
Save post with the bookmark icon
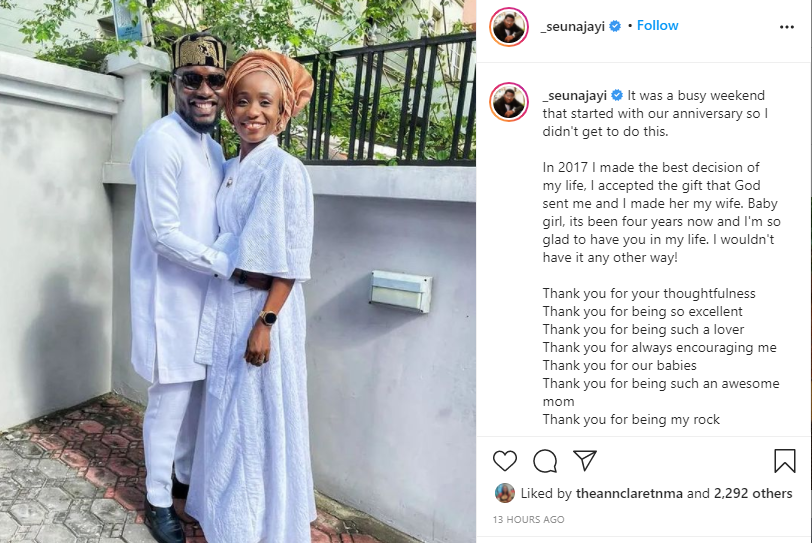pyautogui.click(x=785, y=461)
